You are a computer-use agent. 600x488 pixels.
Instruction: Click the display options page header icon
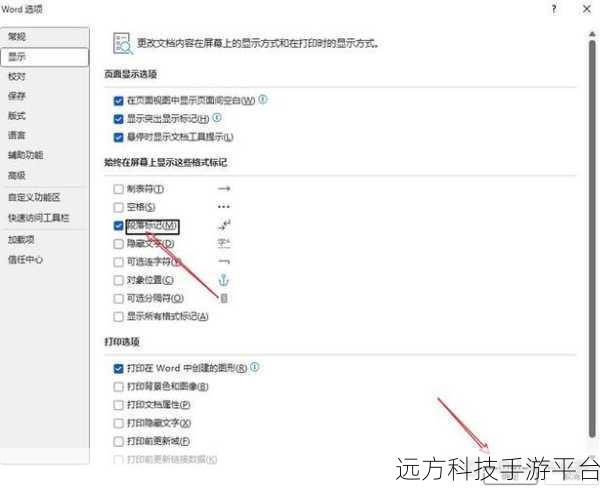point(123,43)
